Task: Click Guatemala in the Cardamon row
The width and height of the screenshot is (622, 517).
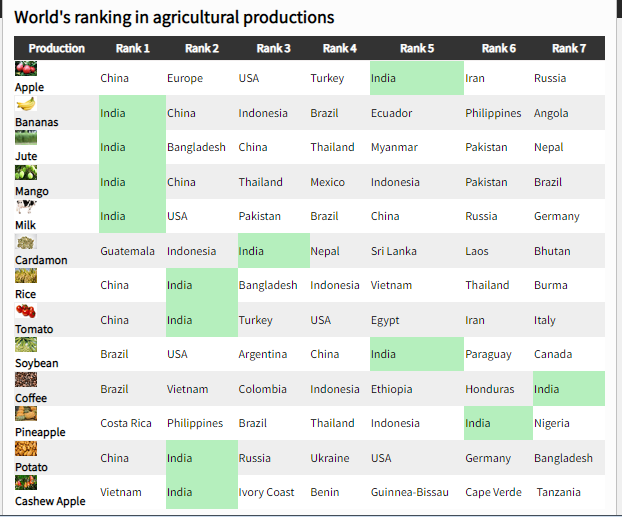Action: (x=127, y=251)
